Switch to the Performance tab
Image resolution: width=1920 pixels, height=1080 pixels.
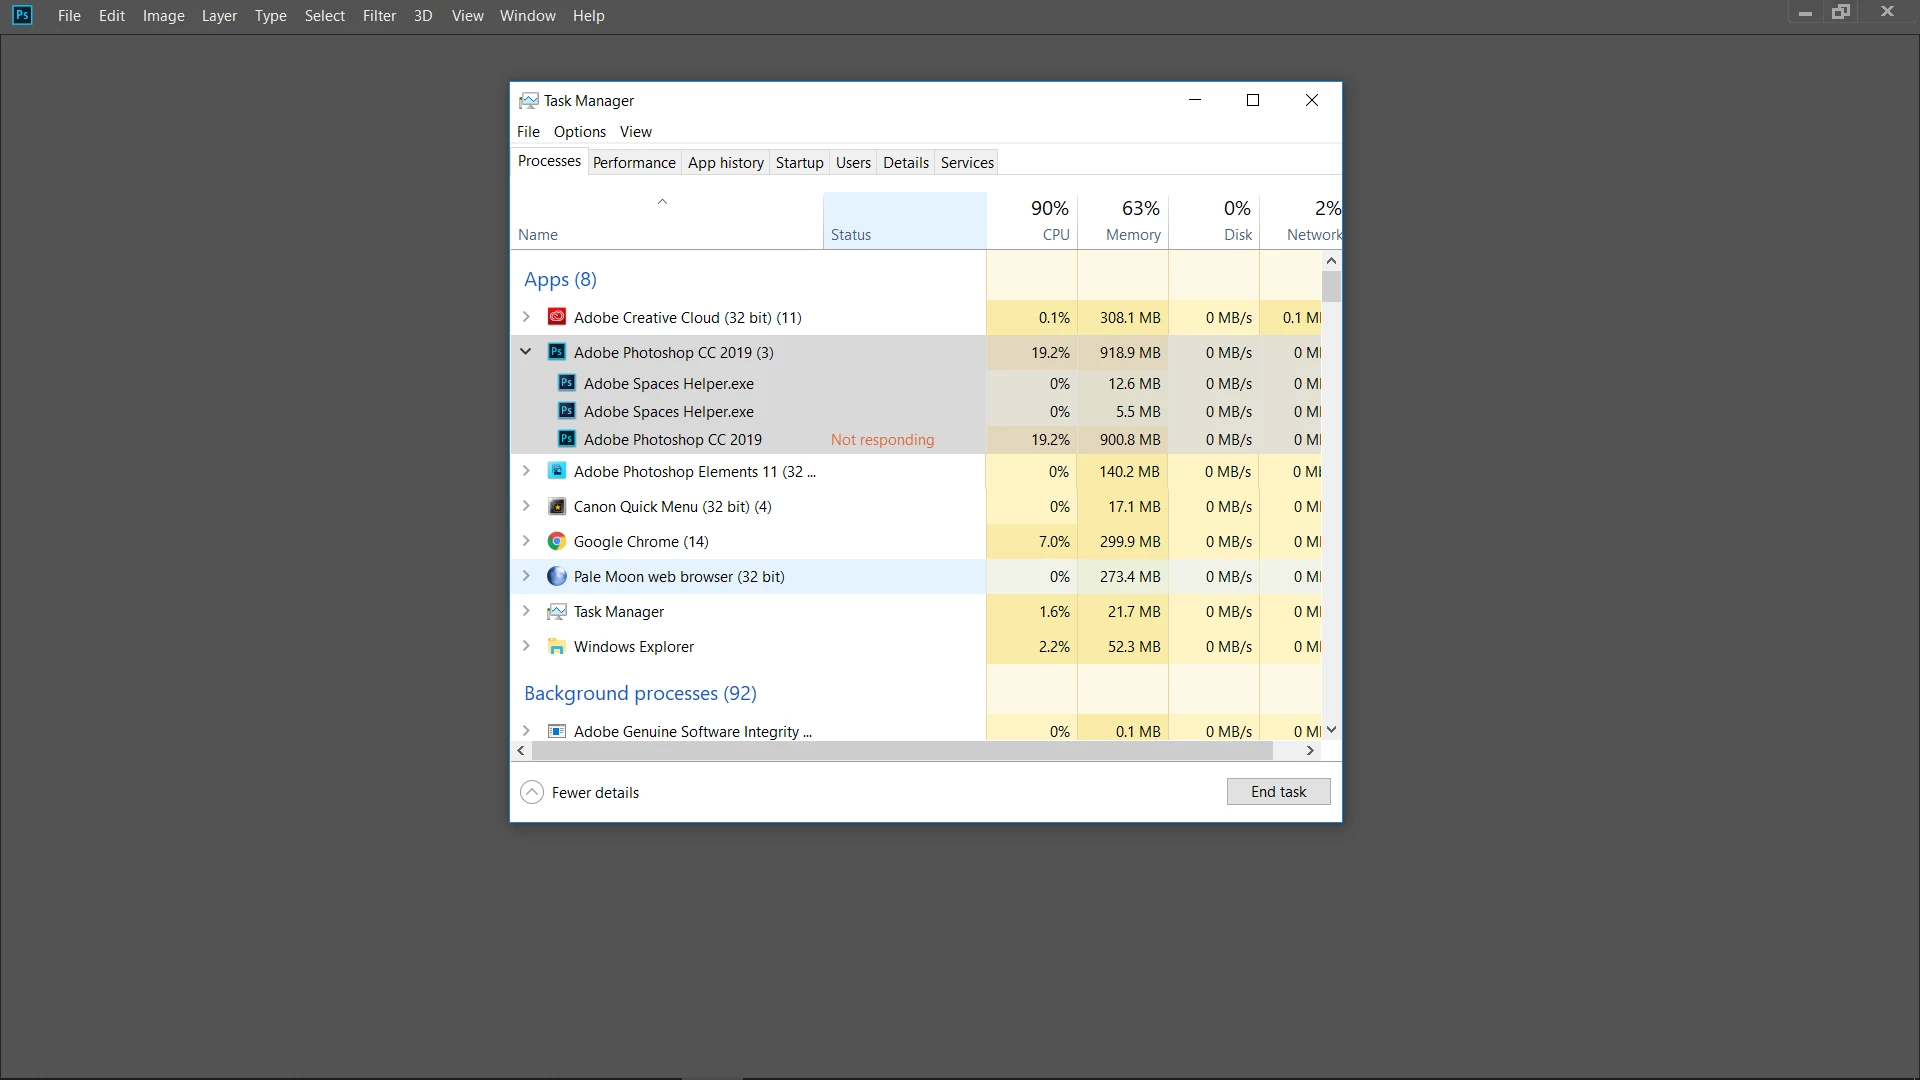(x=634, y=162)
